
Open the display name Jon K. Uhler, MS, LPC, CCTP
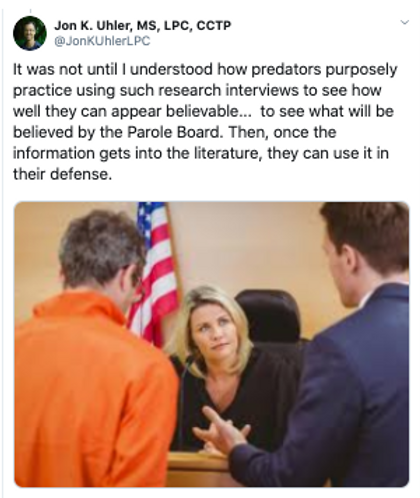coord(143,25)
